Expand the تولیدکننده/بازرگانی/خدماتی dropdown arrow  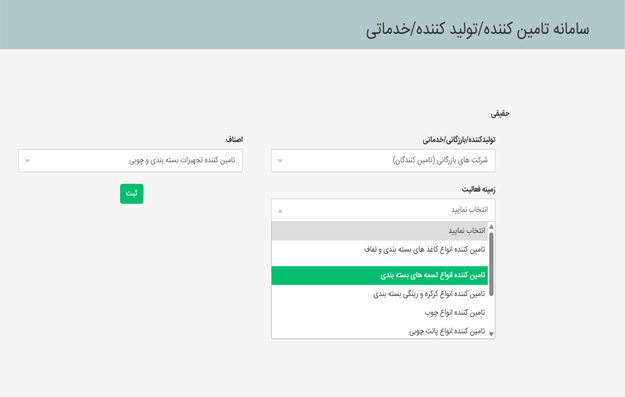coord(280,161)
